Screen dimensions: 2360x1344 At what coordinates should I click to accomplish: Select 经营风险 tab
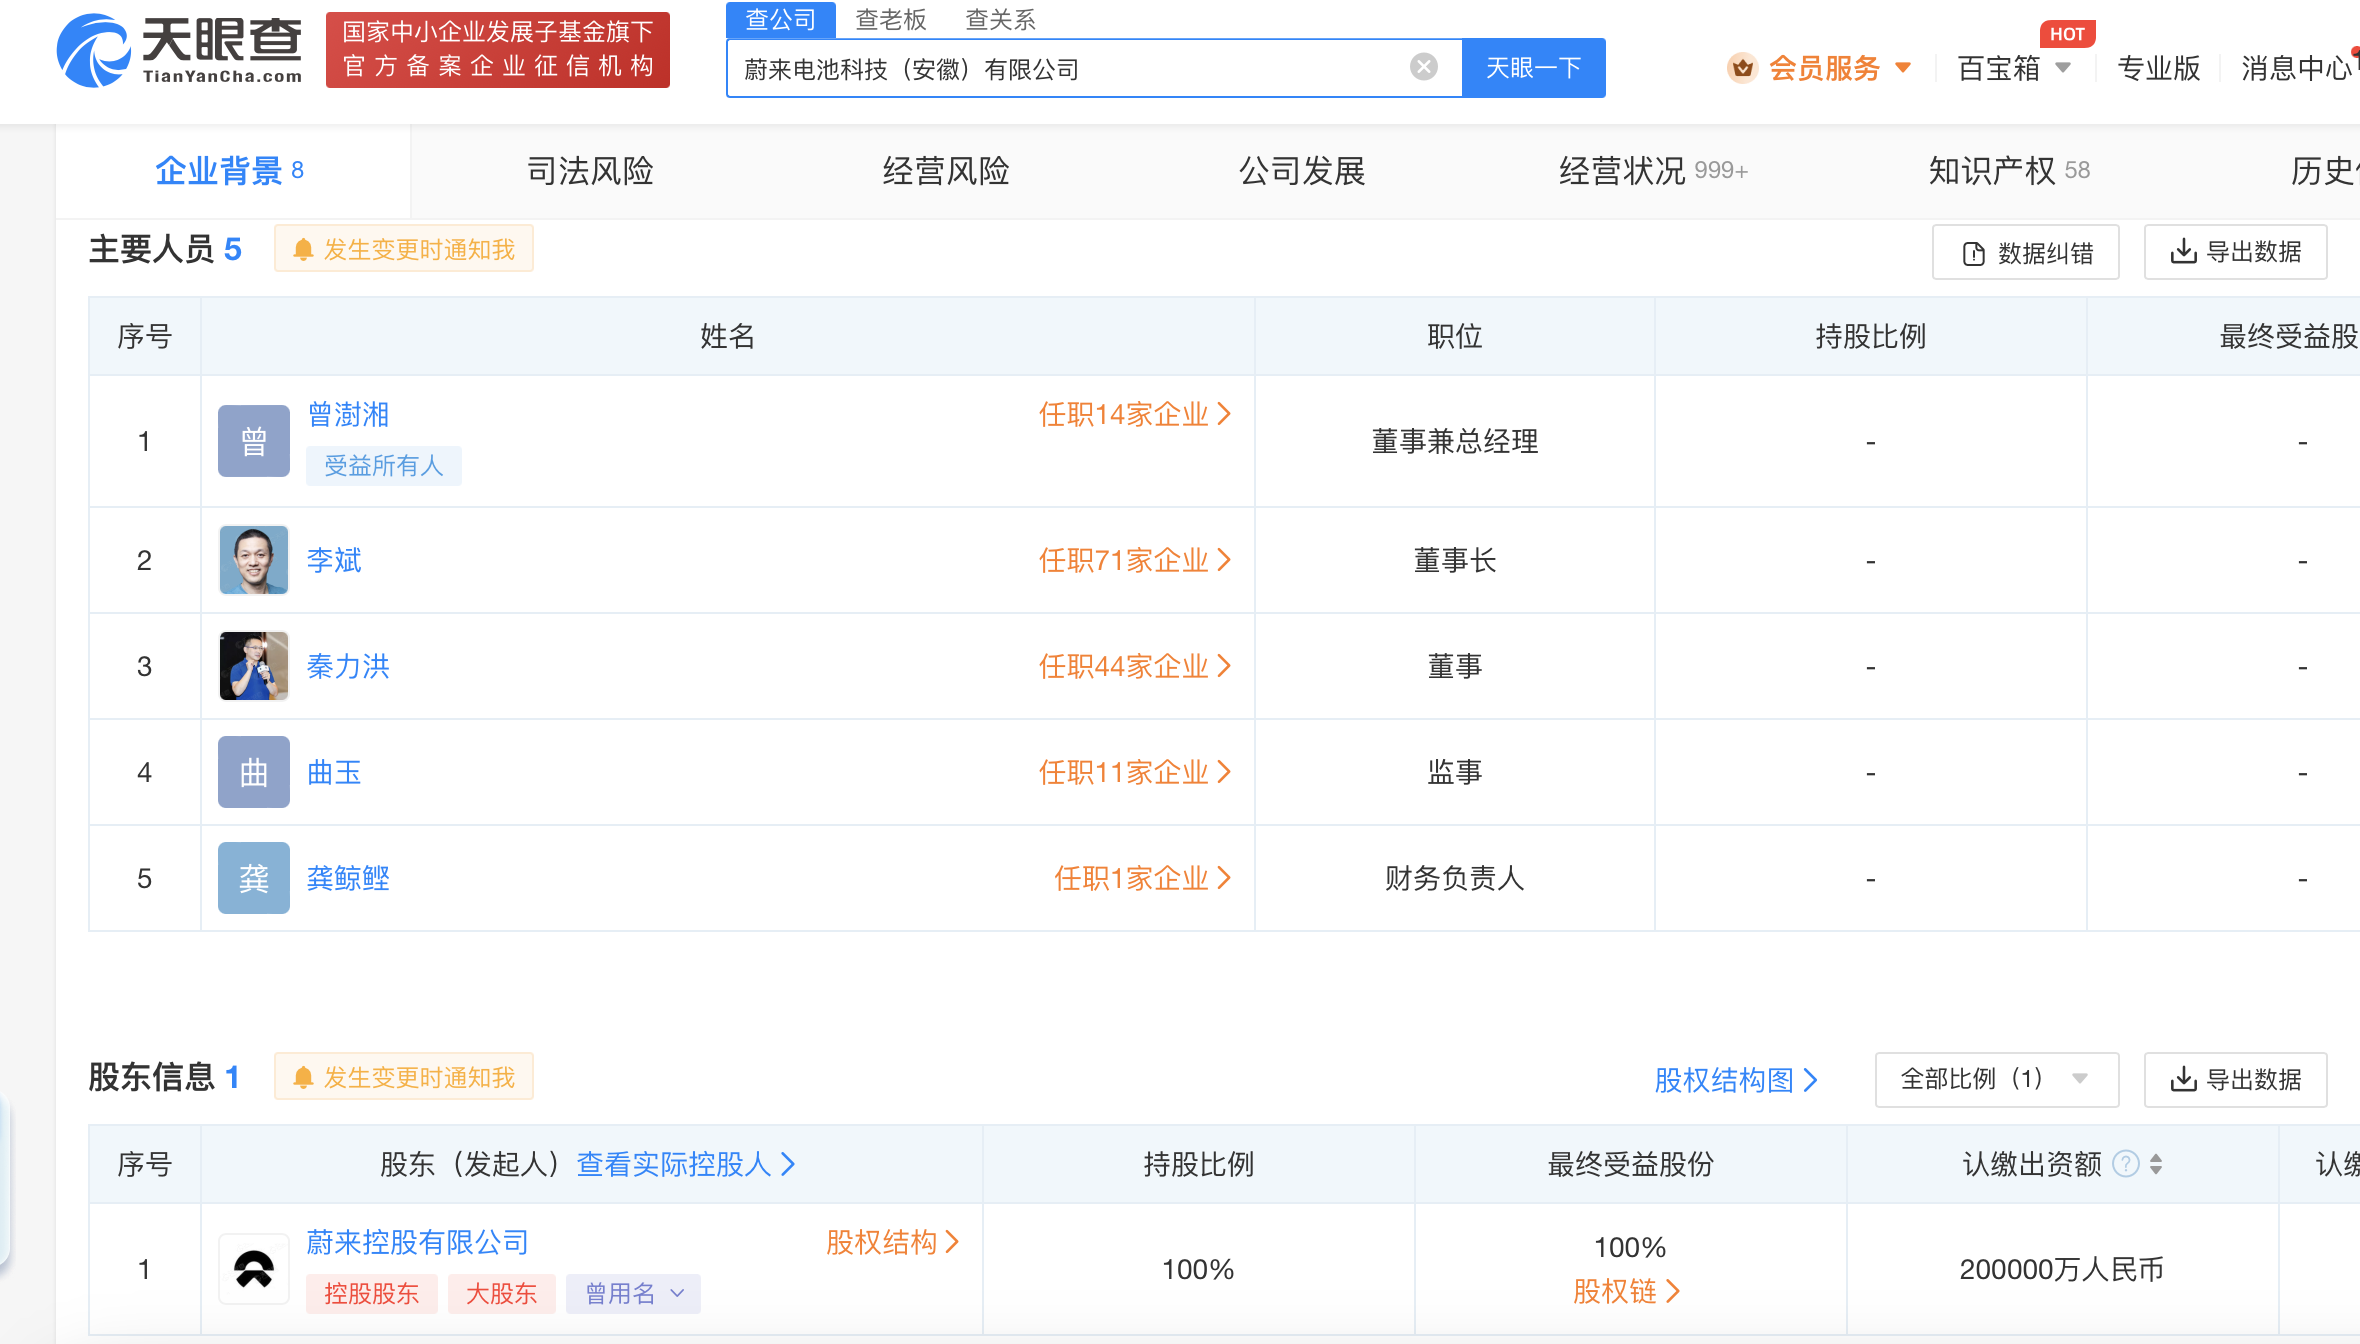(946, 171)
